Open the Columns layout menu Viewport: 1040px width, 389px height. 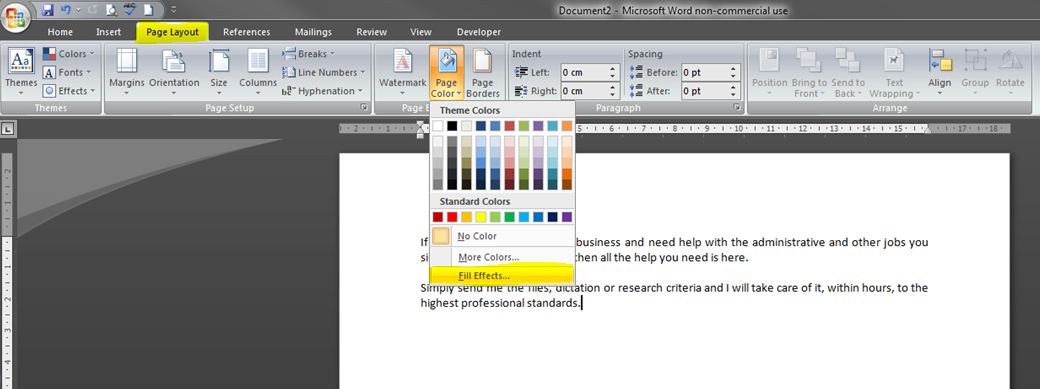coord(258,71)
